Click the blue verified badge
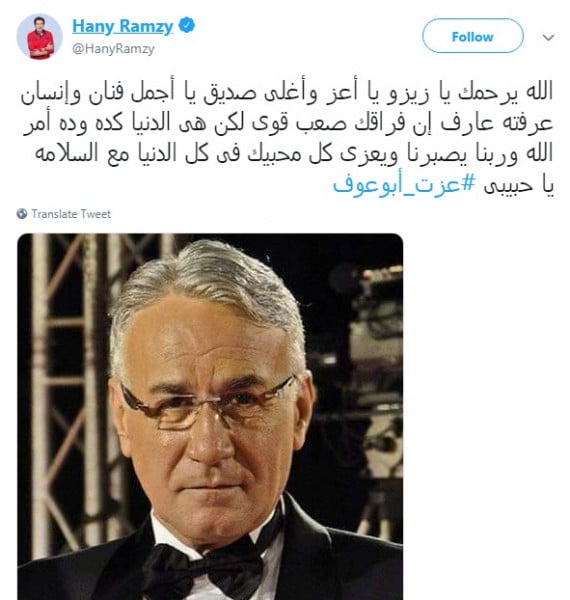The height and width of the screenshot is (600, 570). pos(187,25)
